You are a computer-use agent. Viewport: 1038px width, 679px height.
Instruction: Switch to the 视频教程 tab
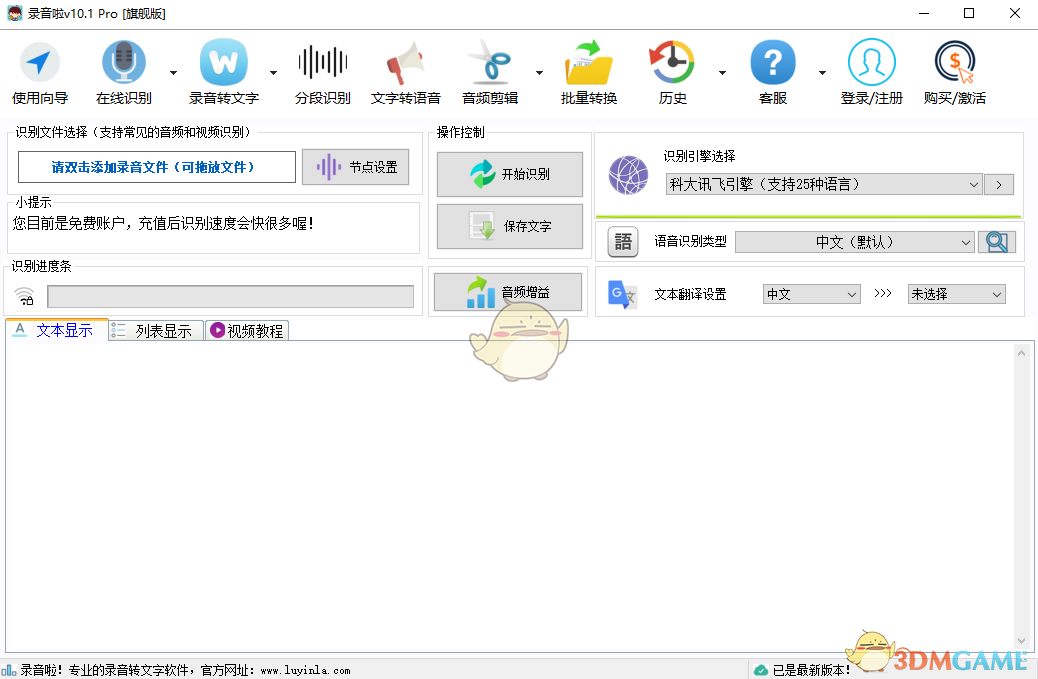[x=247, y=331]
